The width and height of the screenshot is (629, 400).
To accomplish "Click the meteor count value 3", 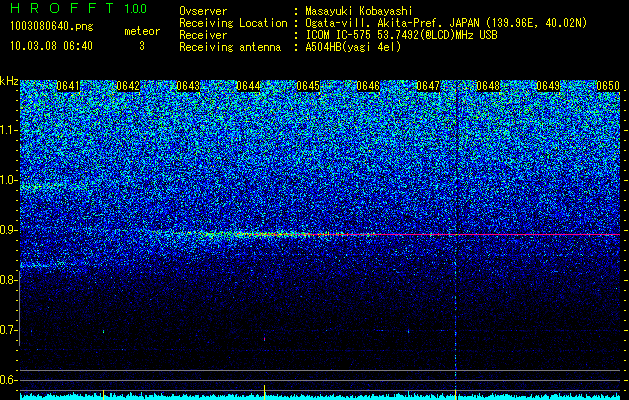I will [142, 46].
